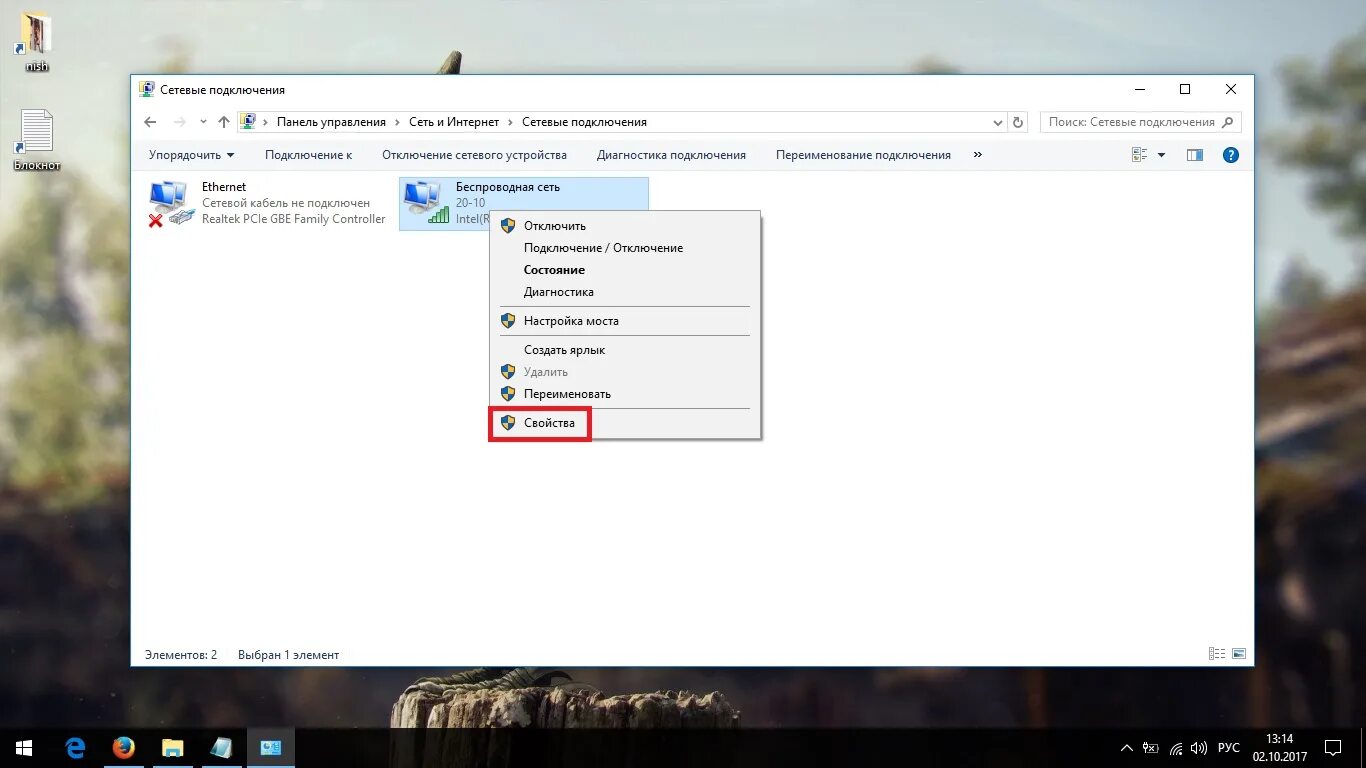
Task: Click Панель управления in the address bar
Action: [x=331, y=122]
